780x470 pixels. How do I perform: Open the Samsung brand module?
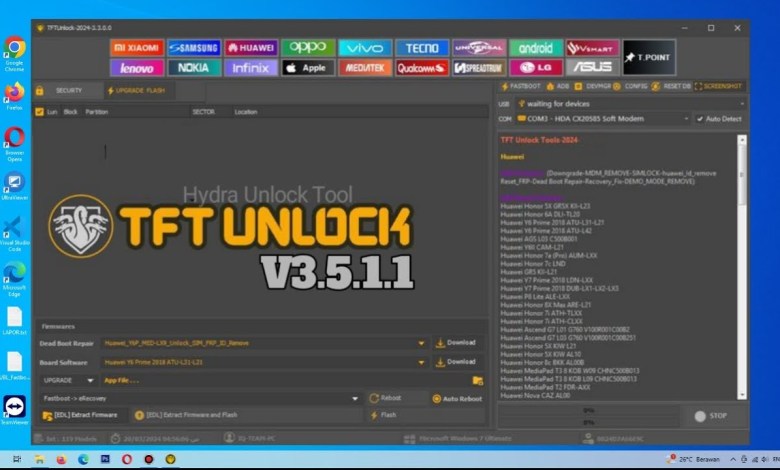tap(194, 47)
